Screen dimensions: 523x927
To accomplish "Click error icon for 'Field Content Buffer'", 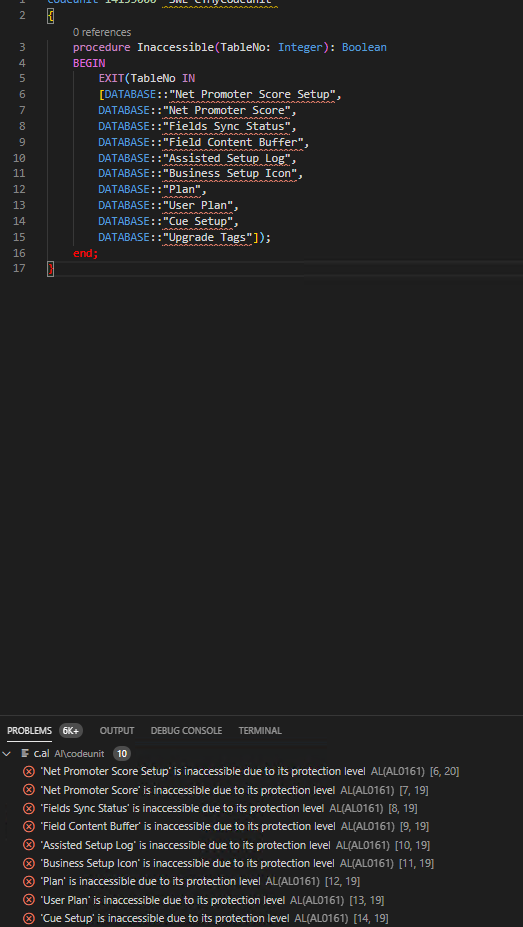I will point(28,826).
